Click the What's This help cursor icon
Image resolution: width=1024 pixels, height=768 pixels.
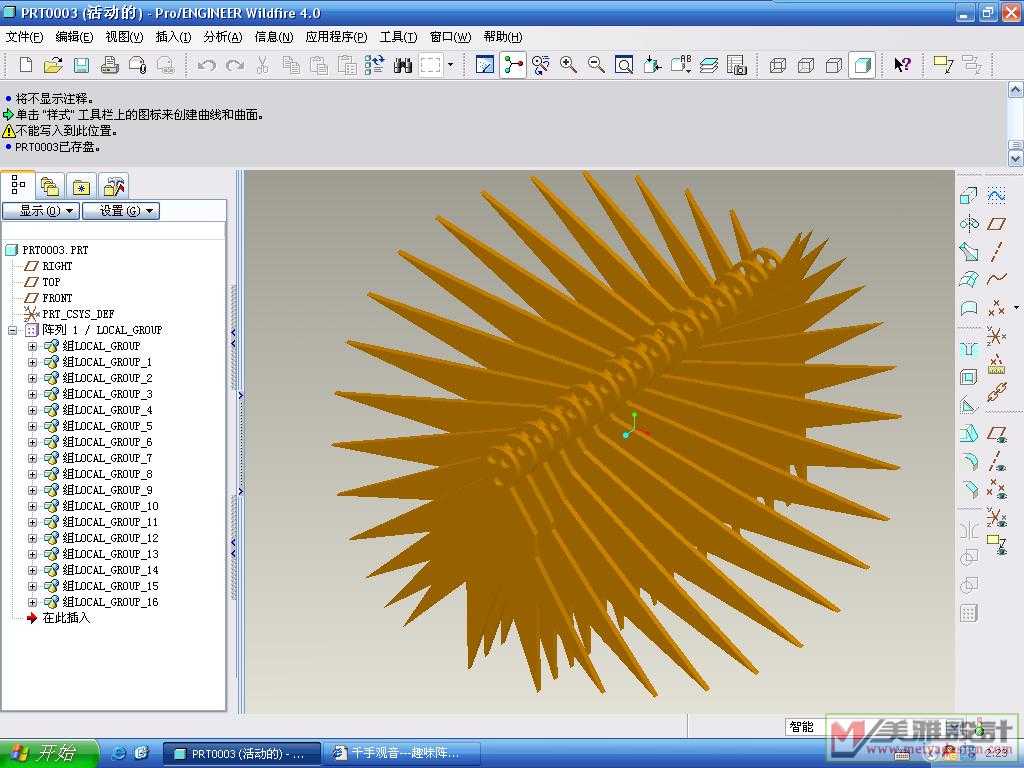[902, 65]
